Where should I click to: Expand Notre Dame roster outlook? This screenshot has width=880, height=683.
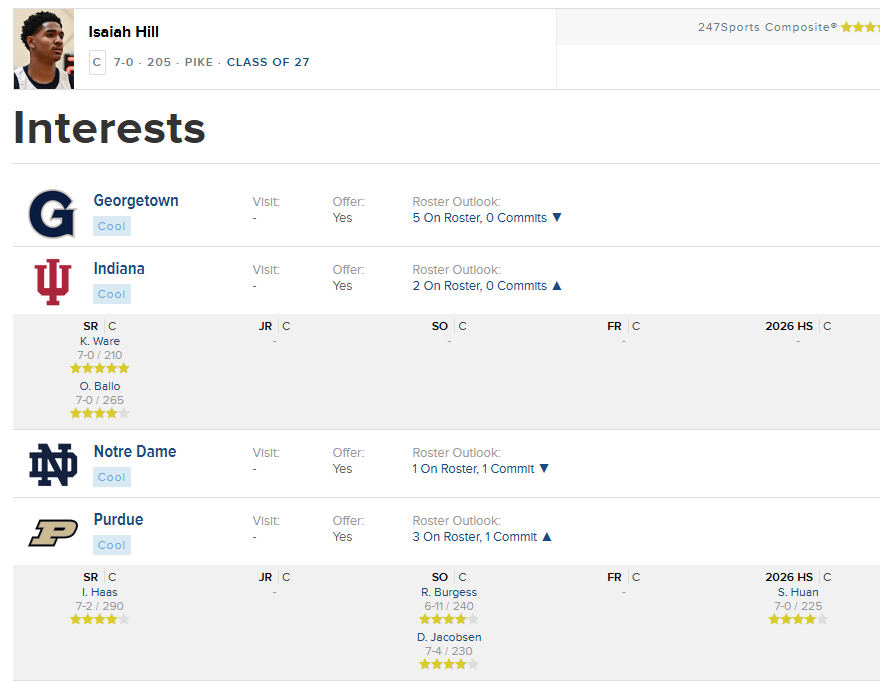tap(544, 469)
